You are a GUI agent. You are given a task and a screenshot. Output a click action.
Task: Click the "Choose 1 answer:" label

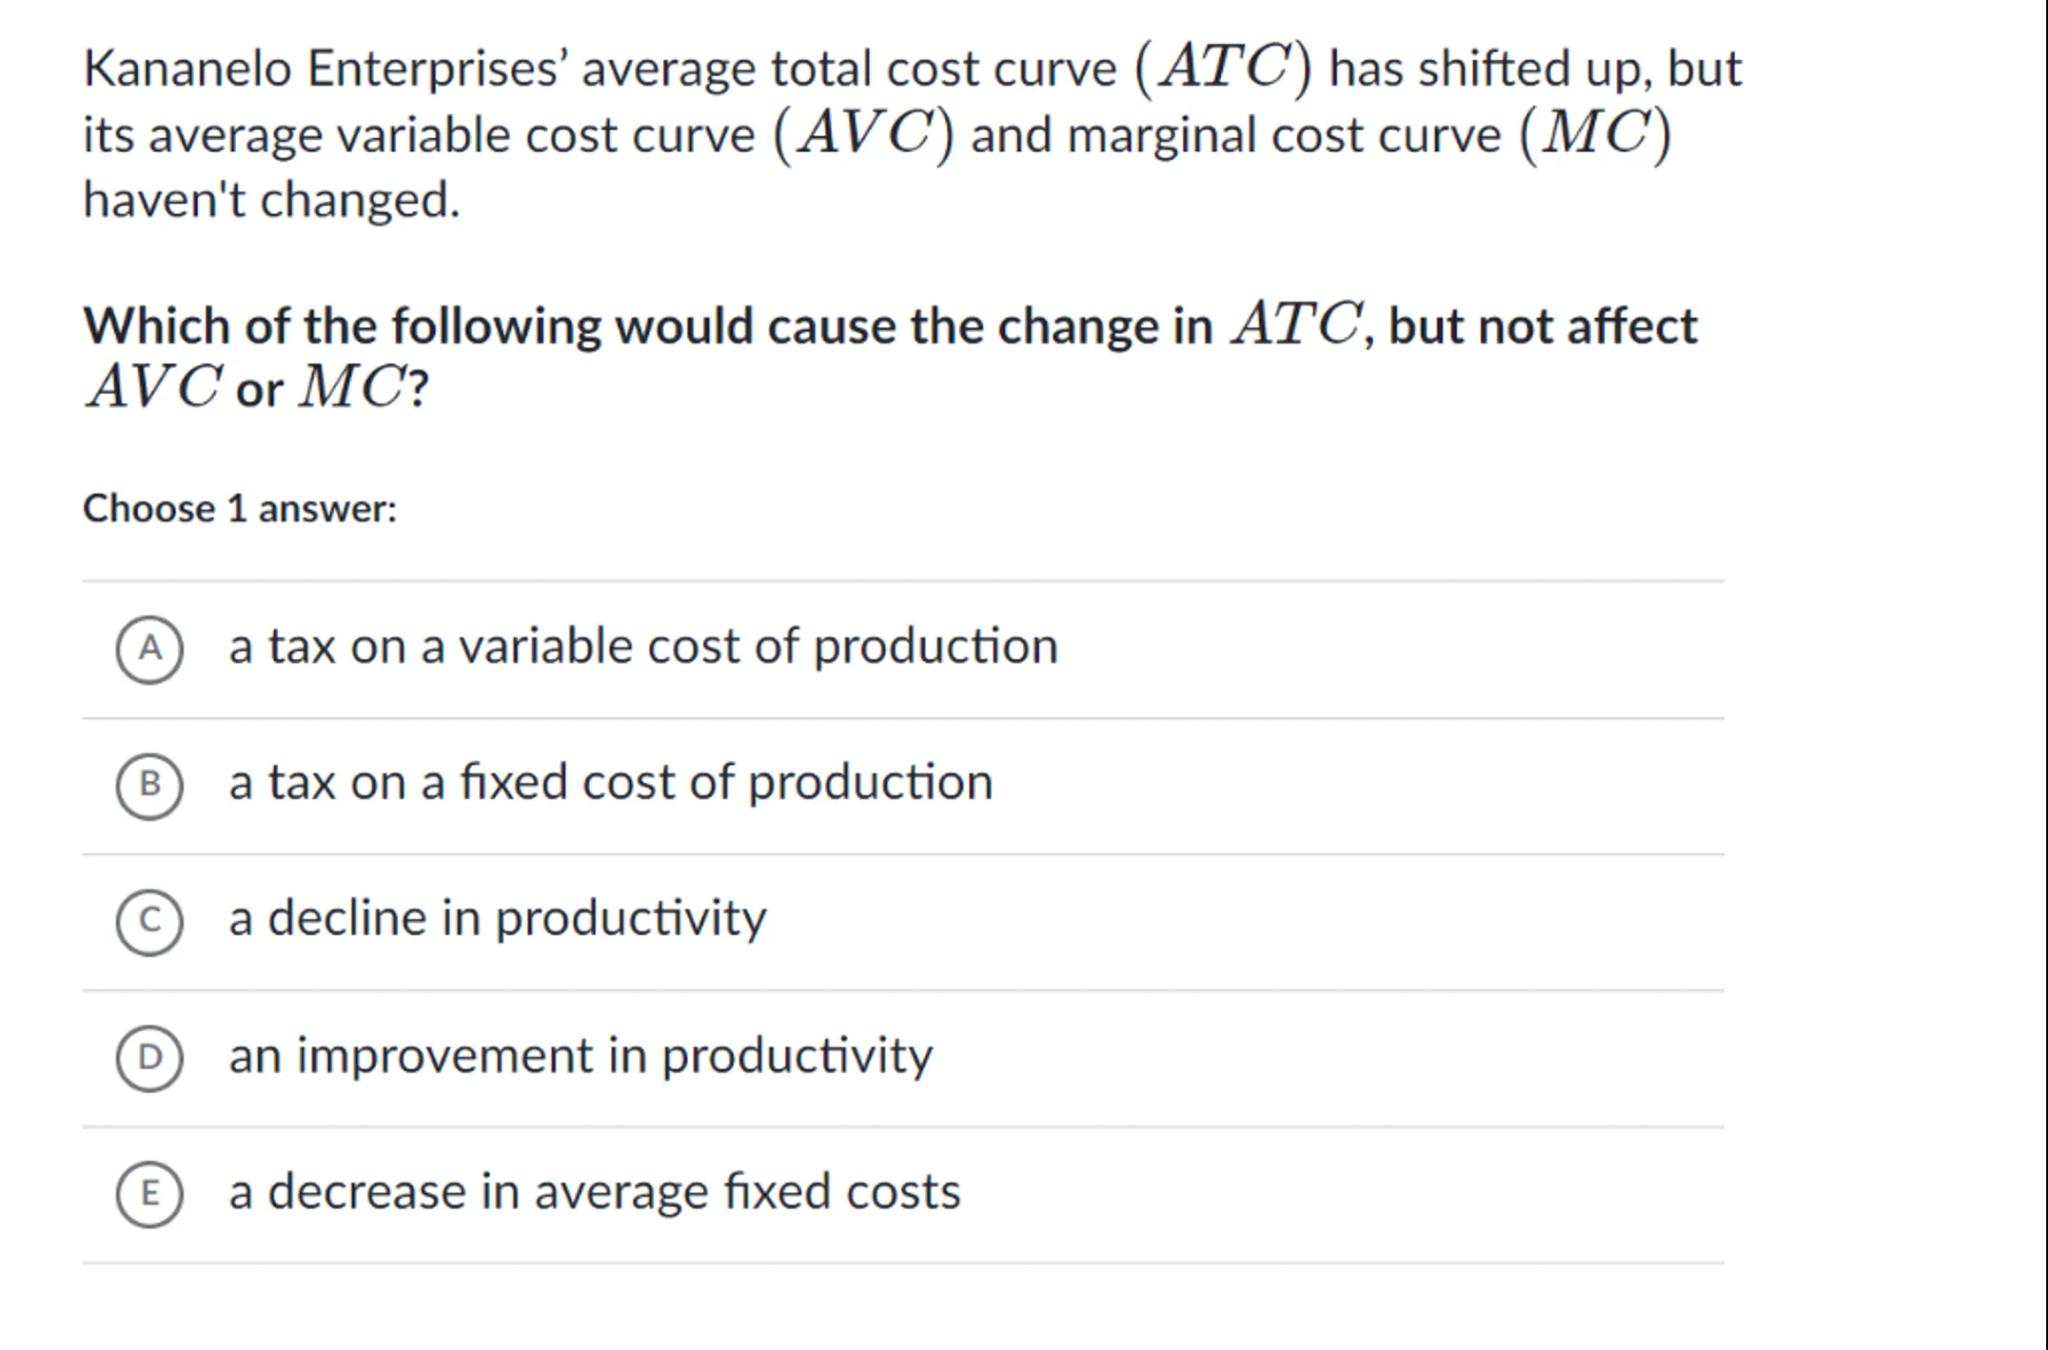[240, 509]
